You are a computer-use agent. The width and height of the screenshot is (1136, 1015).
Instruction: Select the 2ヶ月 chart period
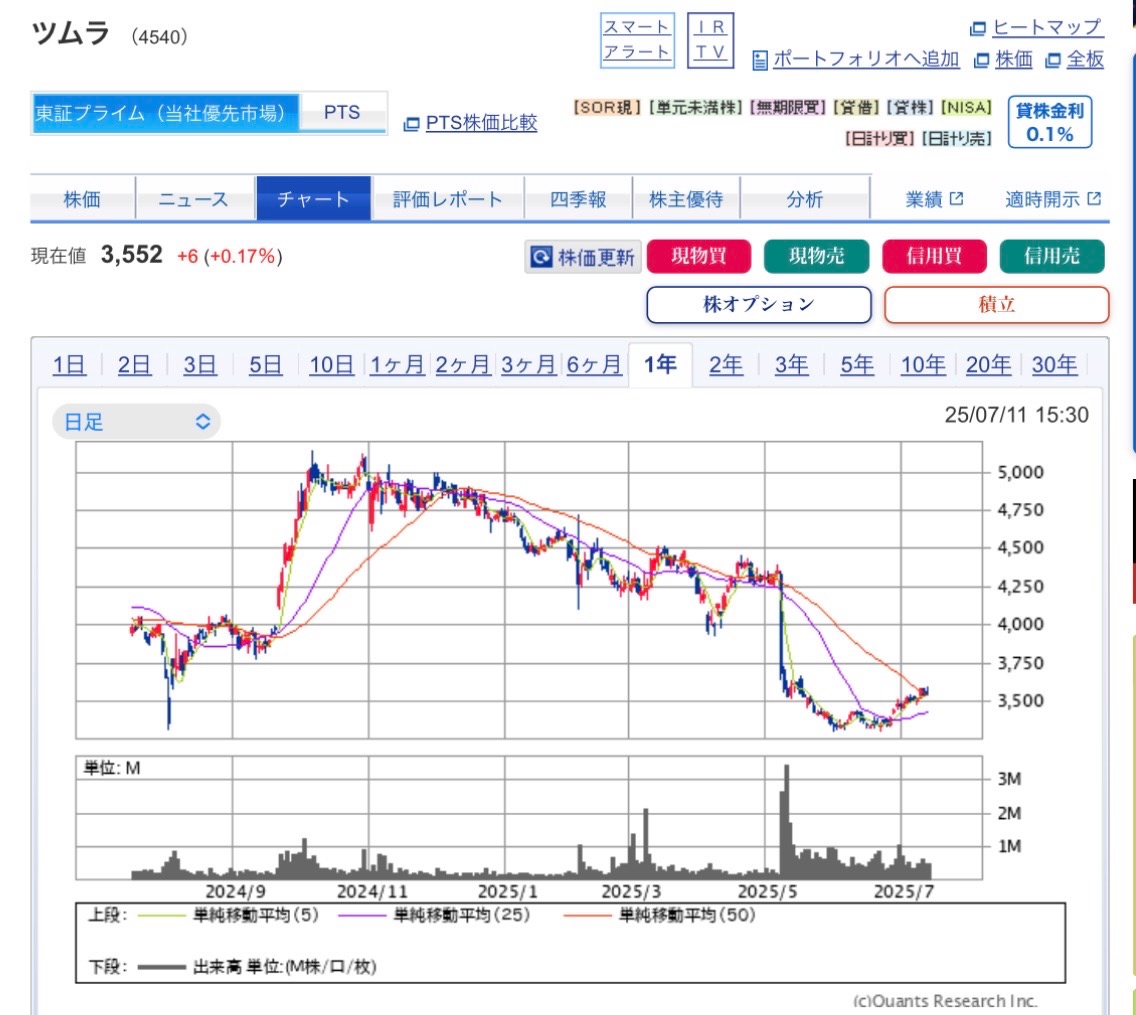pos(463,364)
